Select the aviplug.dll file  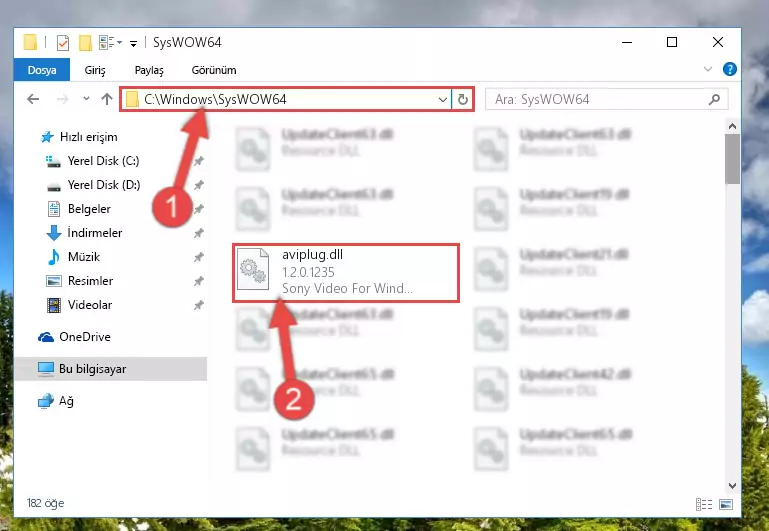pos(346,272)
